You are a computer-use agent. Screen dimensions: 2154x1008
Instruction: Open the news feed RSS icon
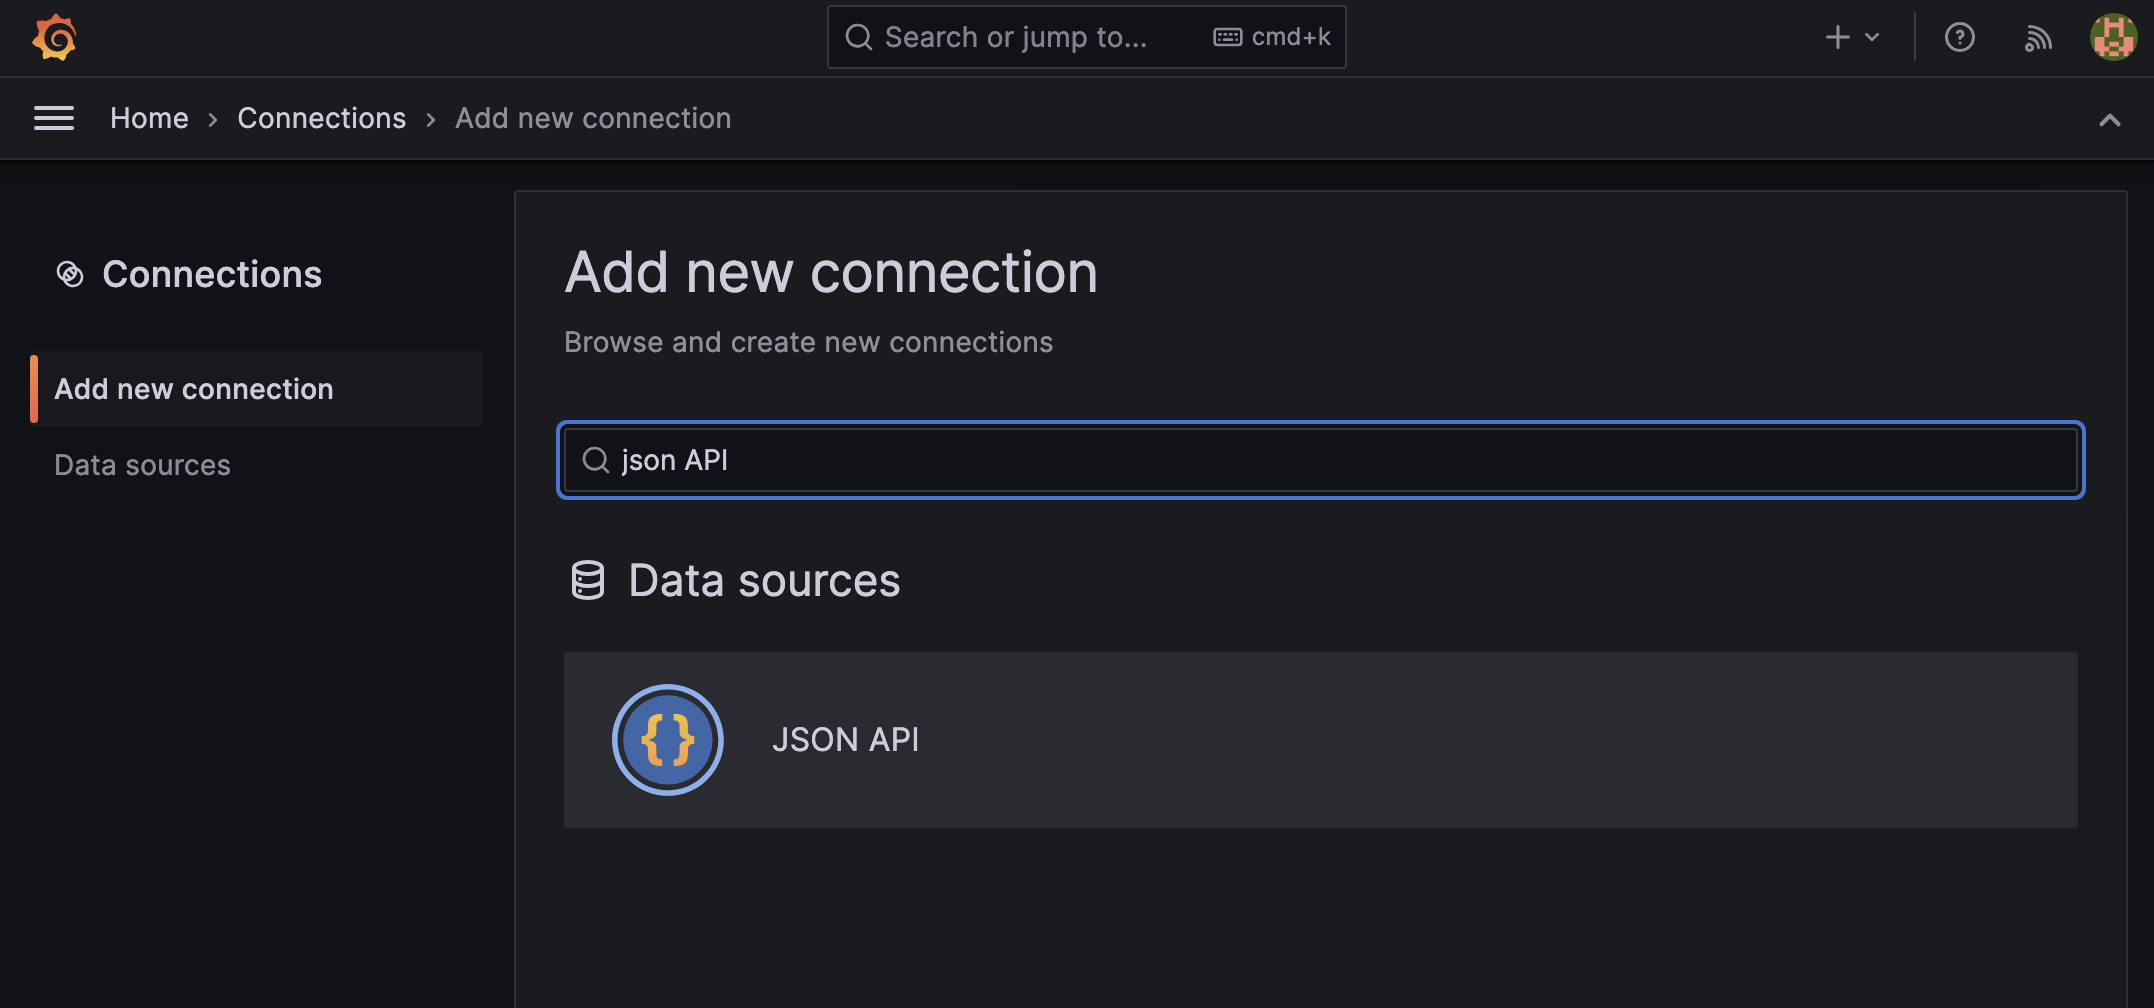pos(2037,38)
